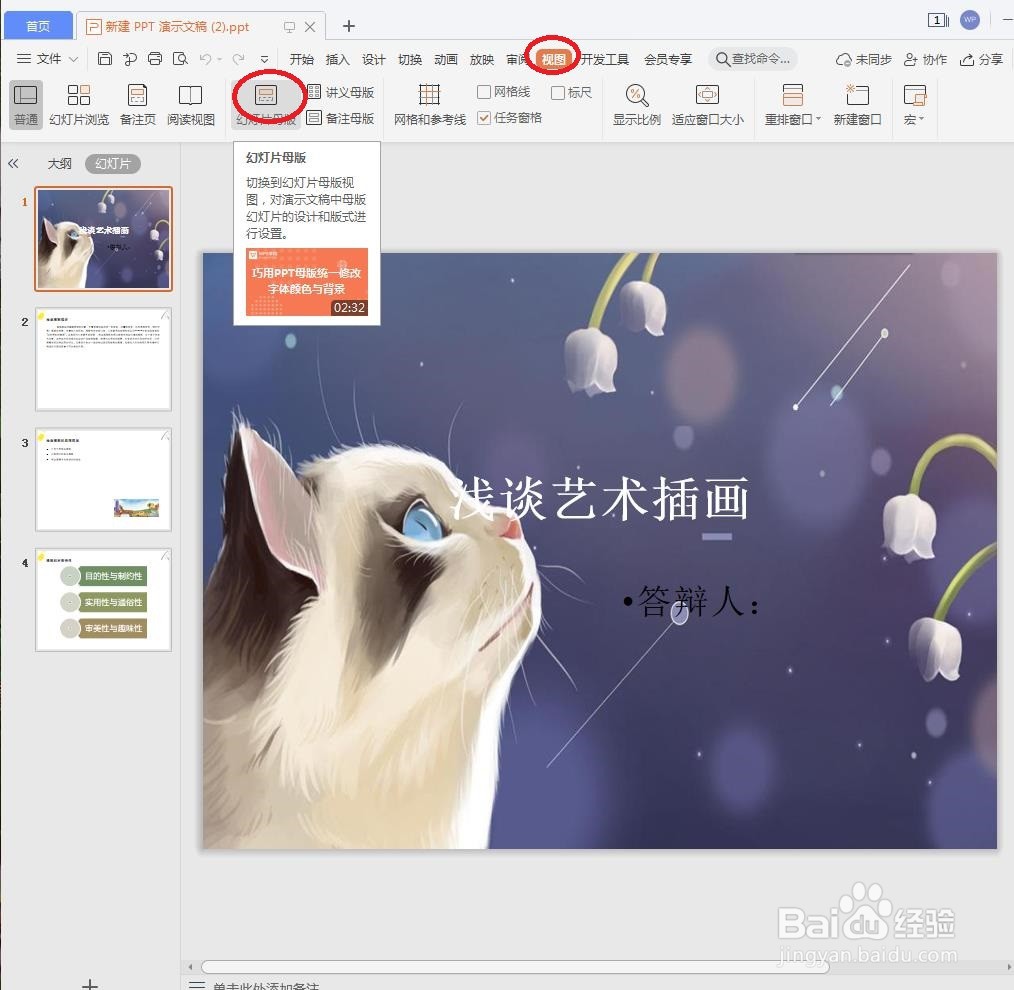Open the quick access toolbar customize dropdown
The width and height of the screenshot is (1014, 990).
[264, 59]
